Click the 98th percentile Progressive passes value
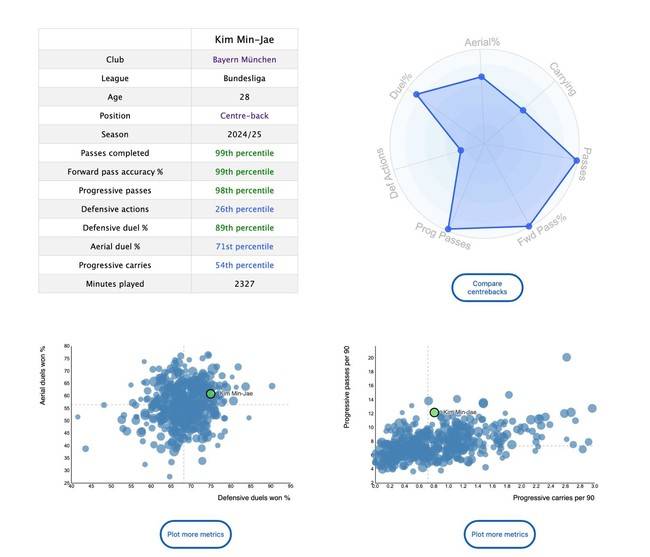The image size is (650, 557). point(244,190)
